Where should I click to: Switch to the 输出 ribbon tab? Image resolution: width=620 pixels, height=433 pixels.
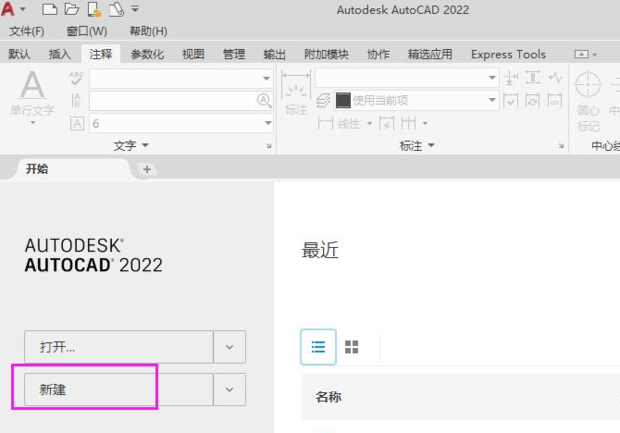(274, 54)
